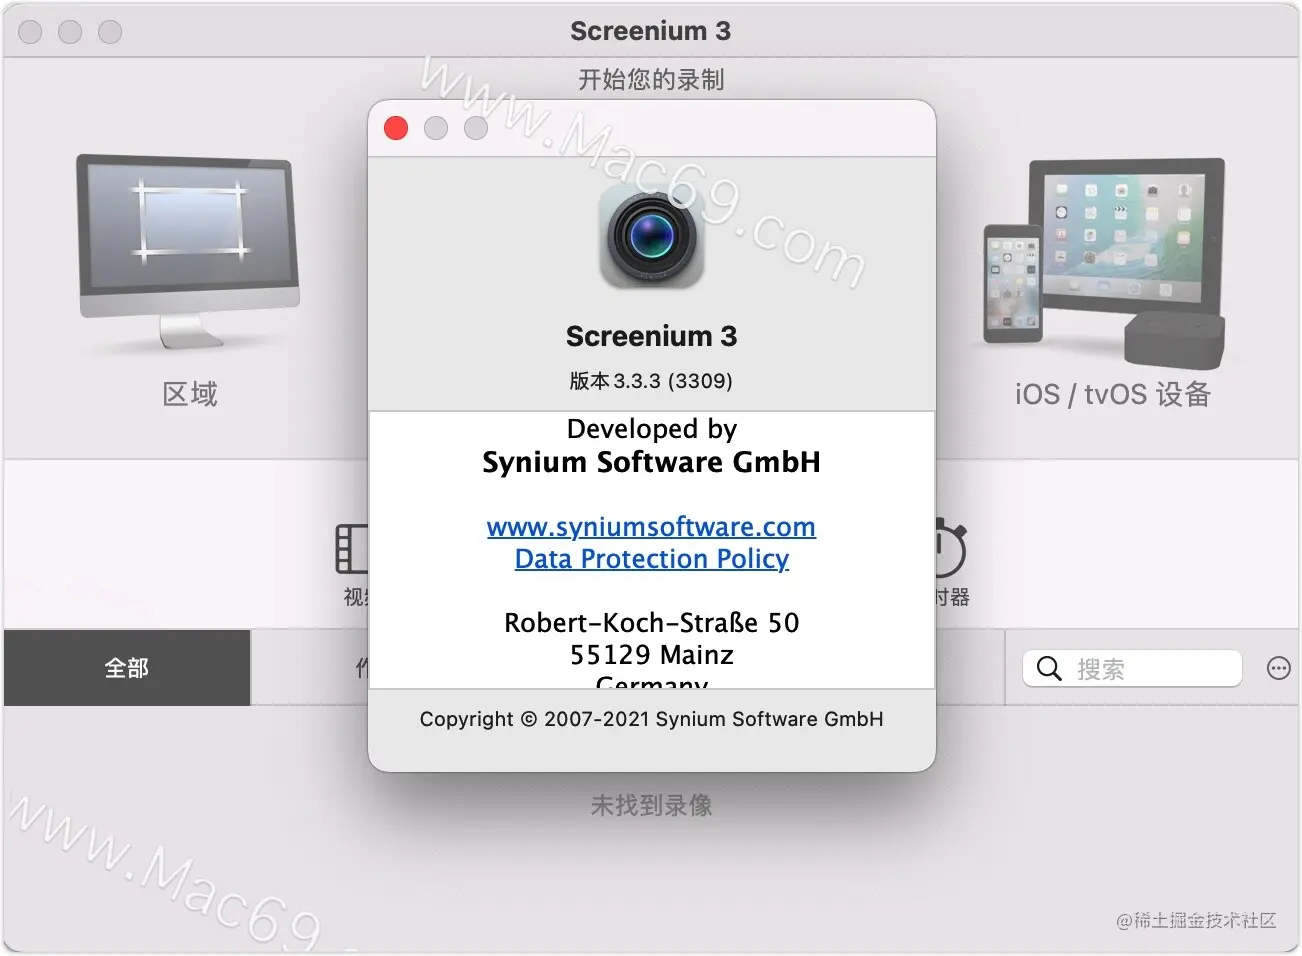Click the 版本 3.3.3 (3309) version text
This screenshot has width=1302, height=956.
point(651,381)
